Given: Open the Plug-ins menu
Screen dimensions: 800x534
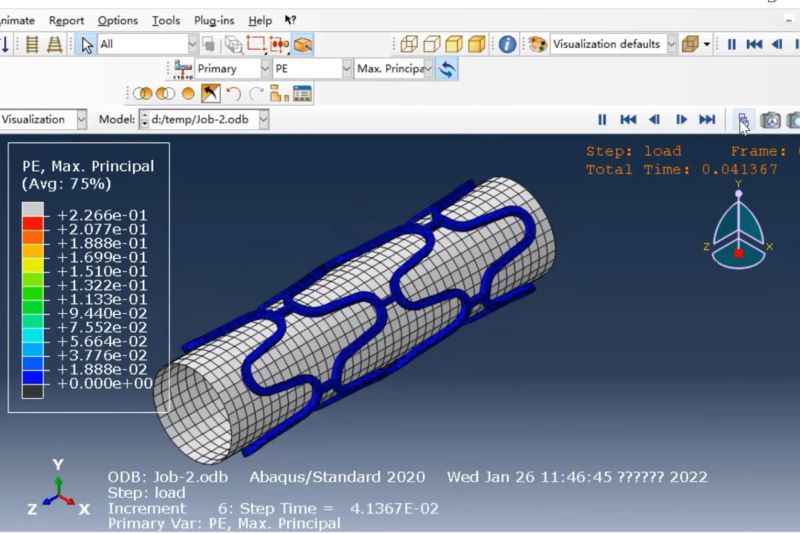Looking at the screenshot, I should pos(214,20).
